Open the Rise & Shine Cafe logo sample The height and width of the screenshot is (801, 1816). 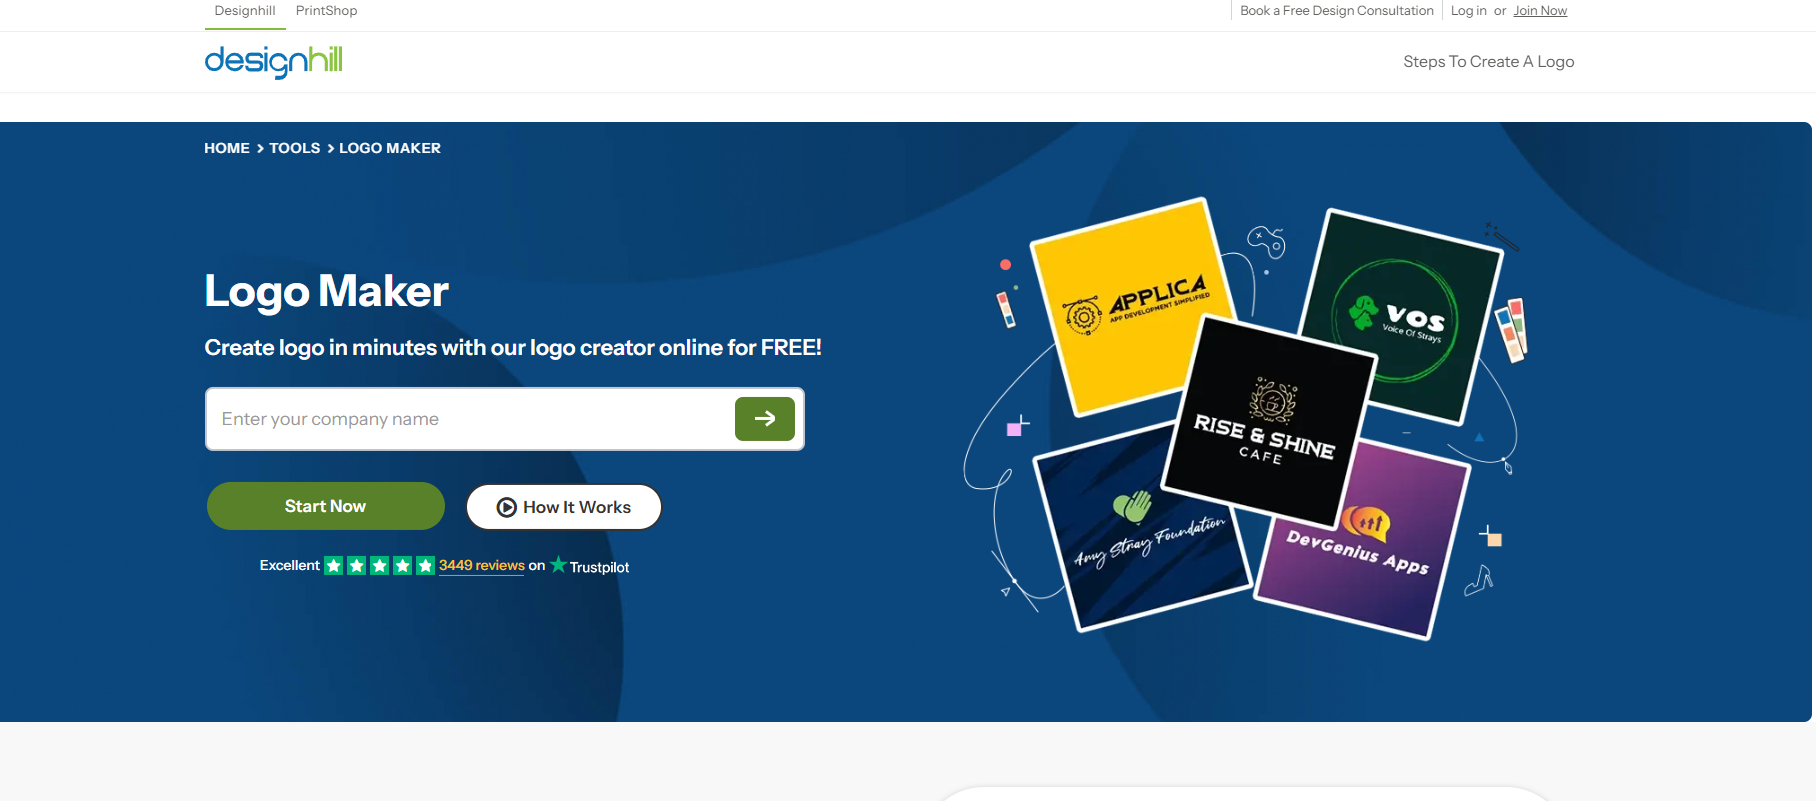tap(1268, 422)
